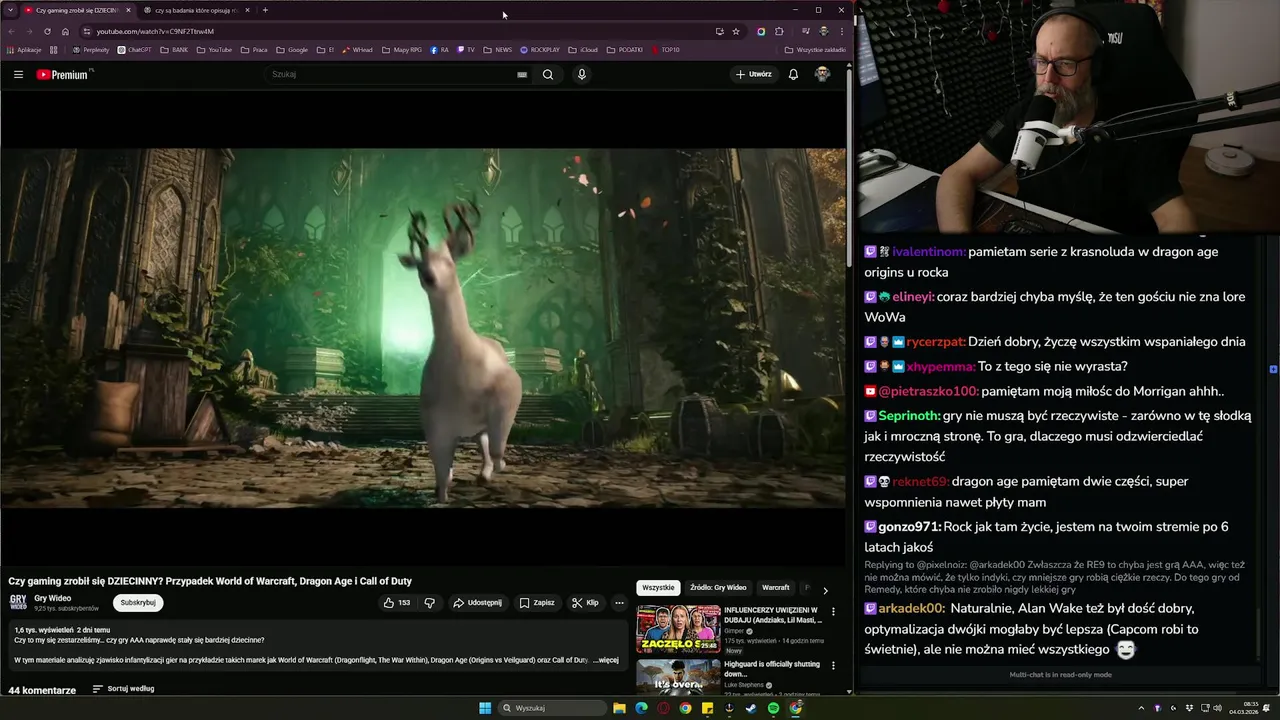Bookmark this page with the star icon
This screenshot has width=1280, height=720.
pyautogui.click(x=736, y=31)
